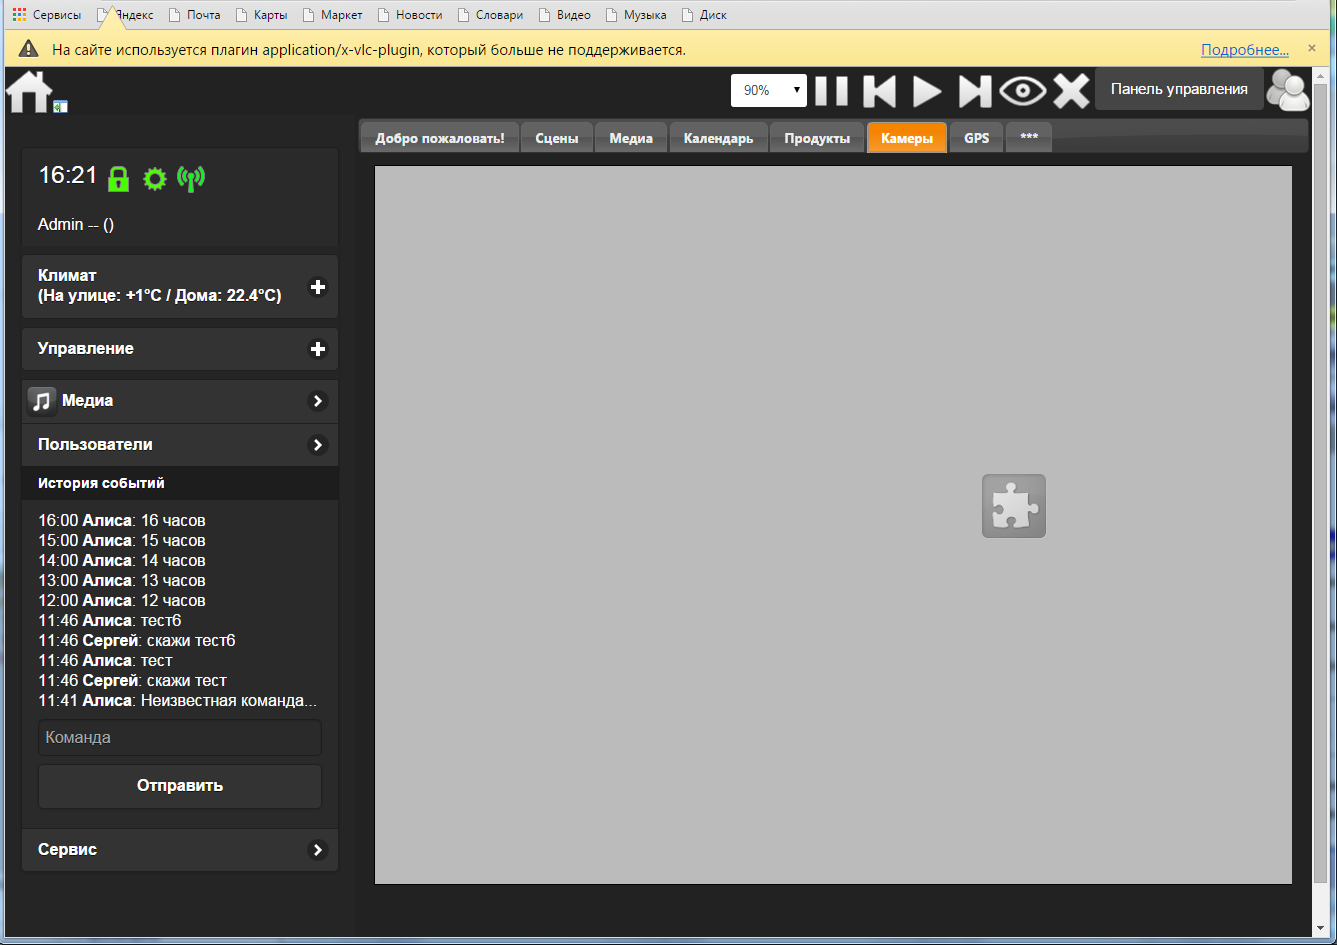Click the X icon in the toolbar
The width and height of the screenshot is (1337, 945).
point(1071,91)
